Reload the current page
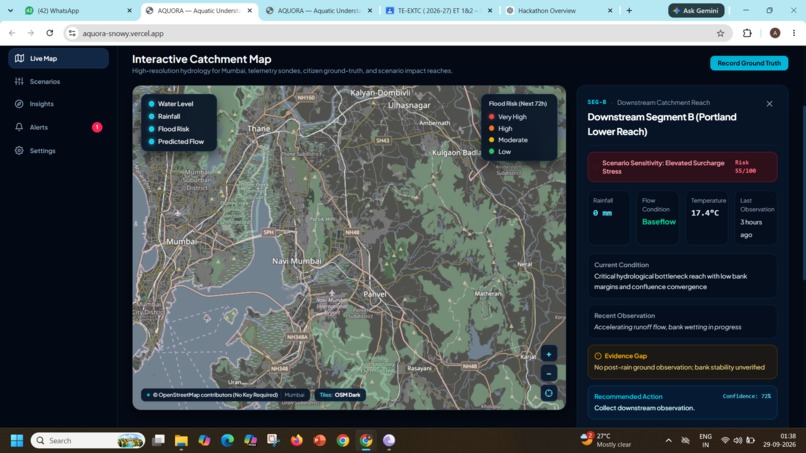 click(49, 33)
